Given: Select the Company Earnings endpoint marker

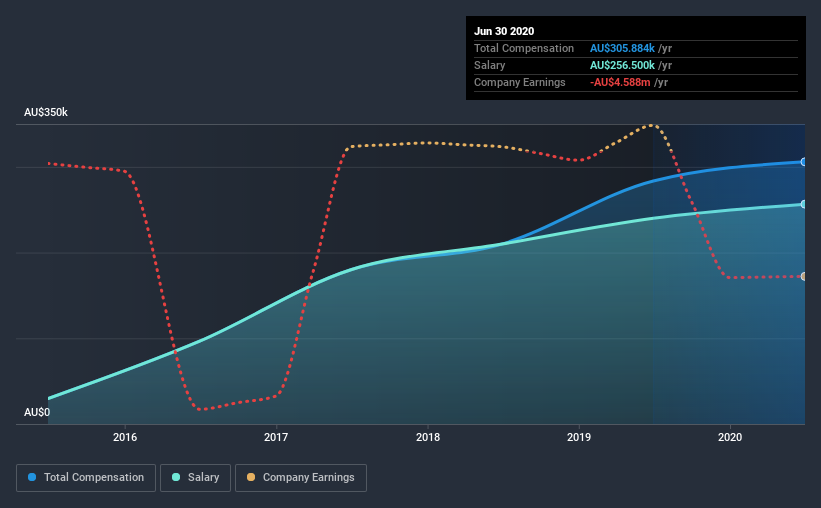Looking at the screenshot, I should pos(803,277).
